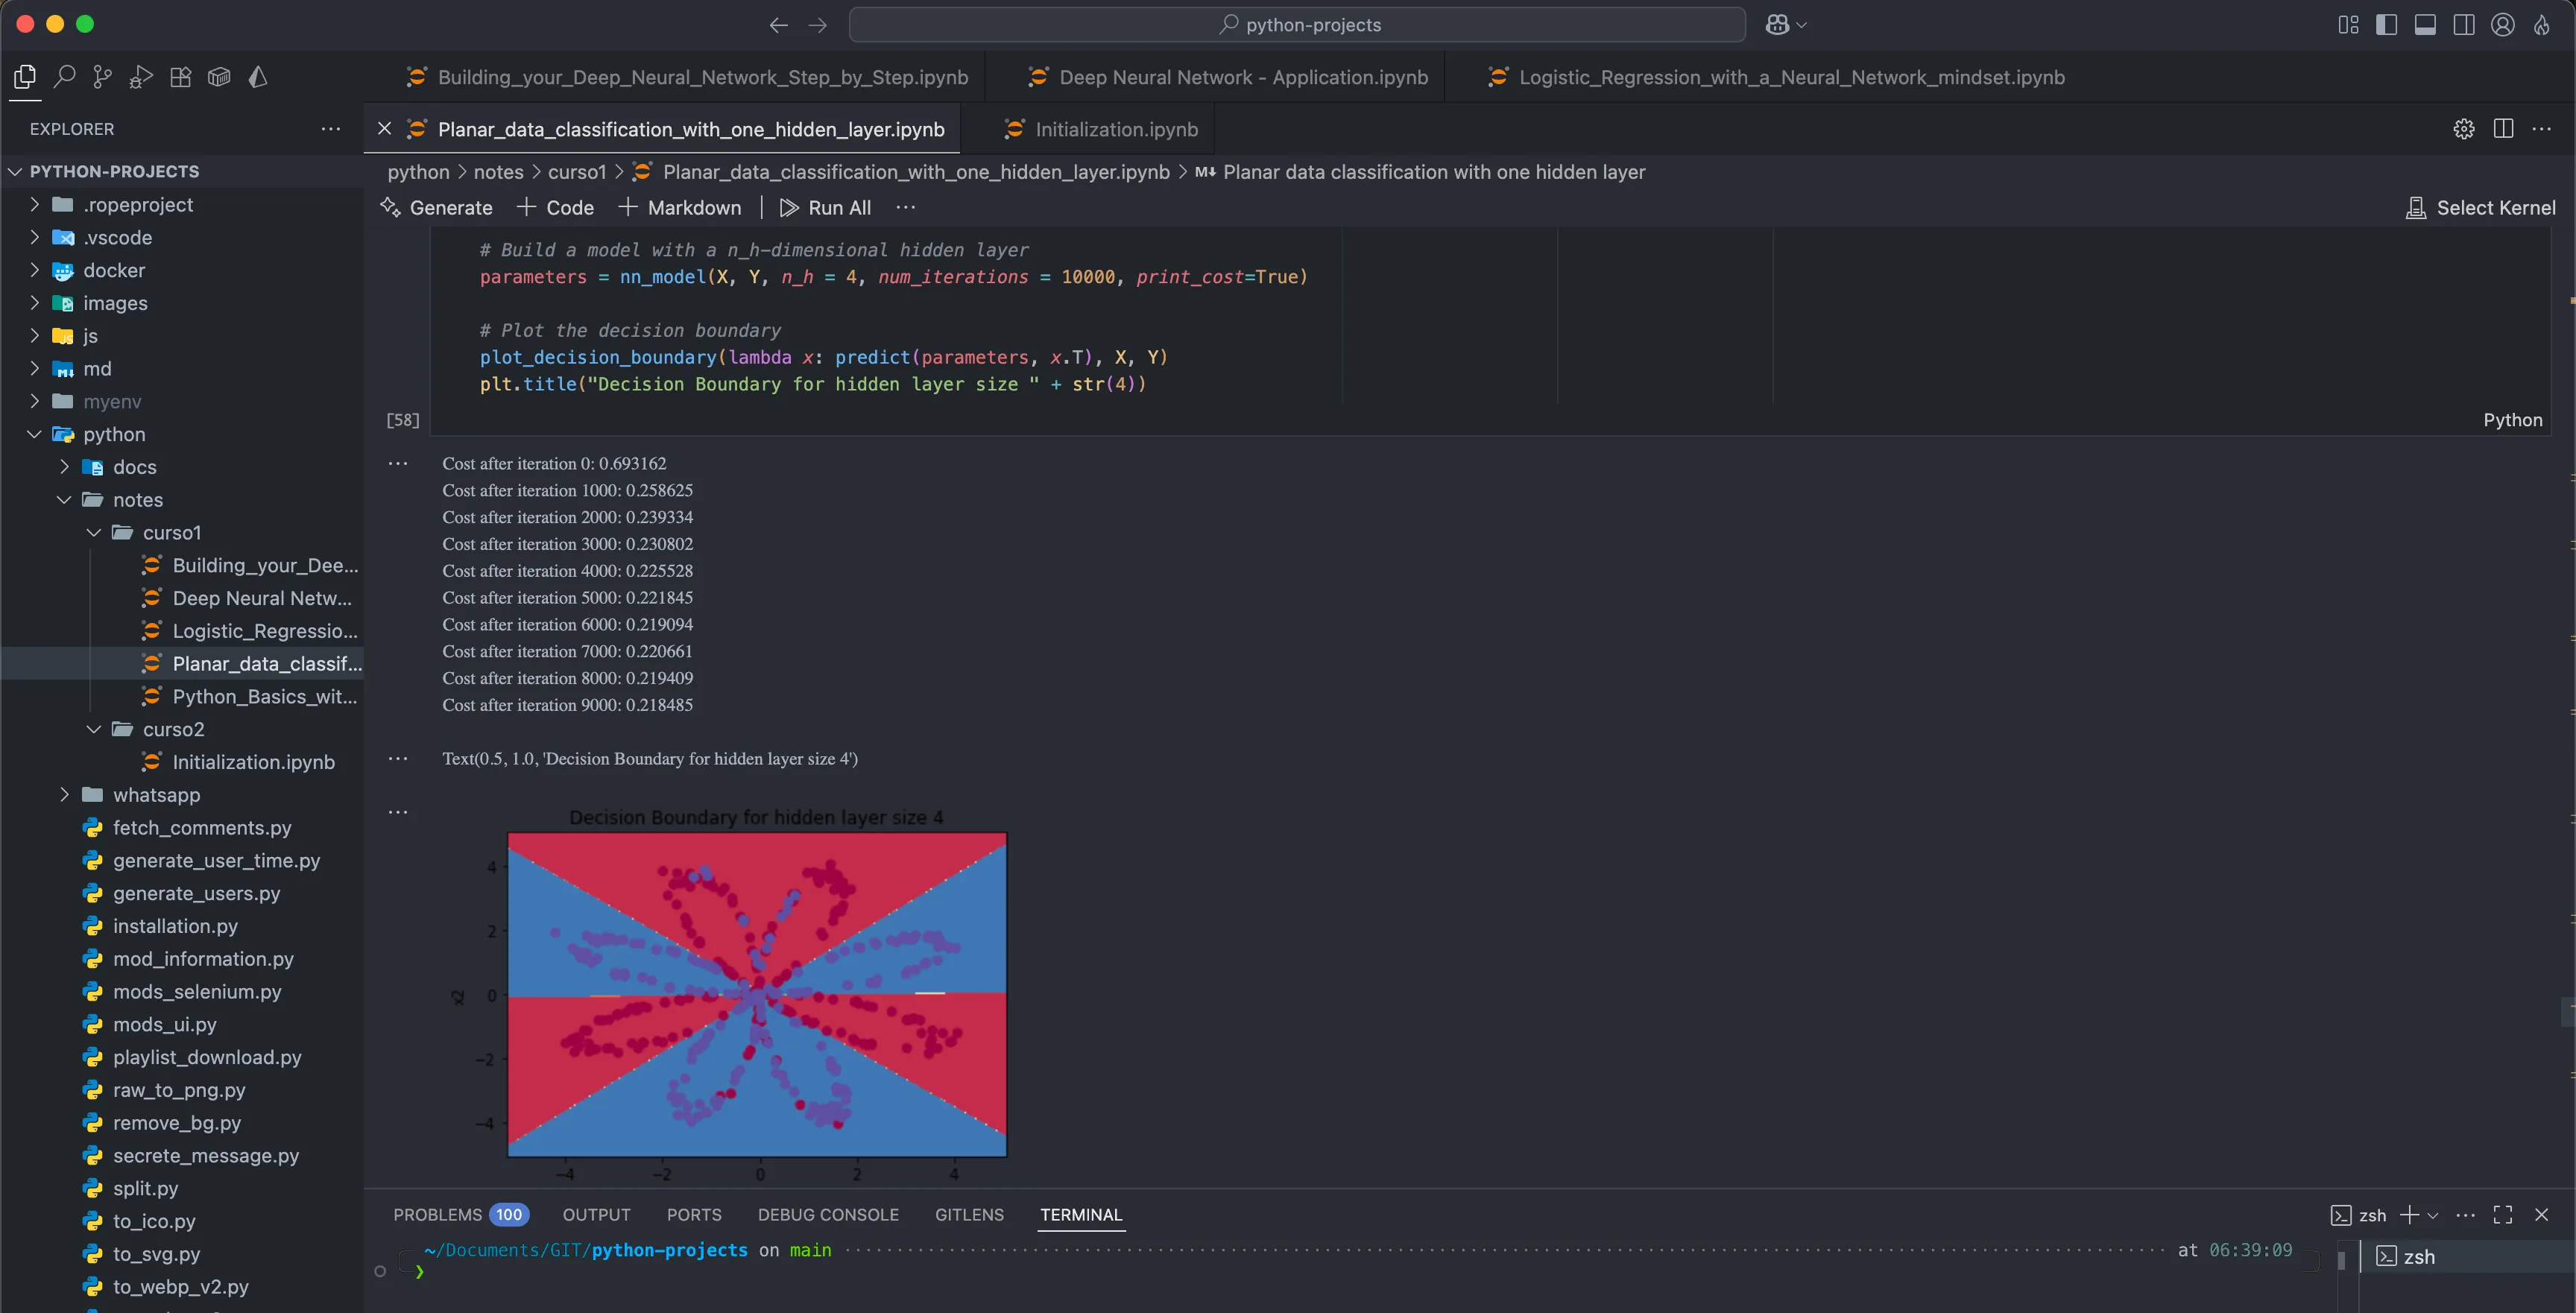Toggle the secondary side bar
Image resolution: width=2576 pixels, height=1313 pixels.
click(2464, 25)
